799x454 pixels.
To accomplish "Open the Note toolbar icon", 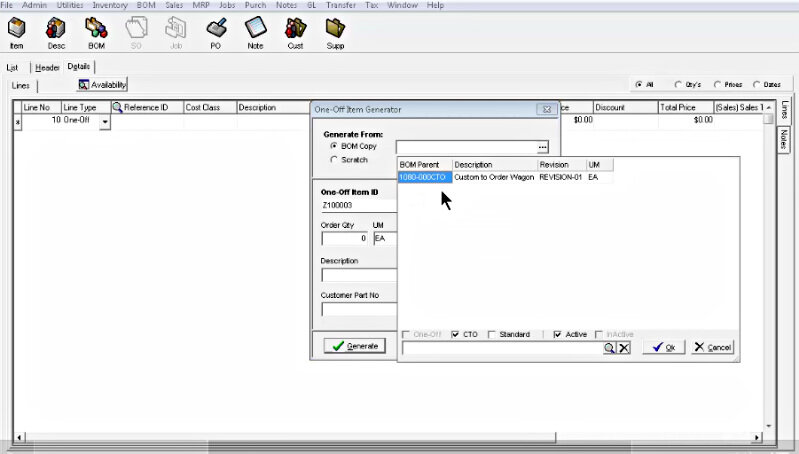I will click(255, 32).
